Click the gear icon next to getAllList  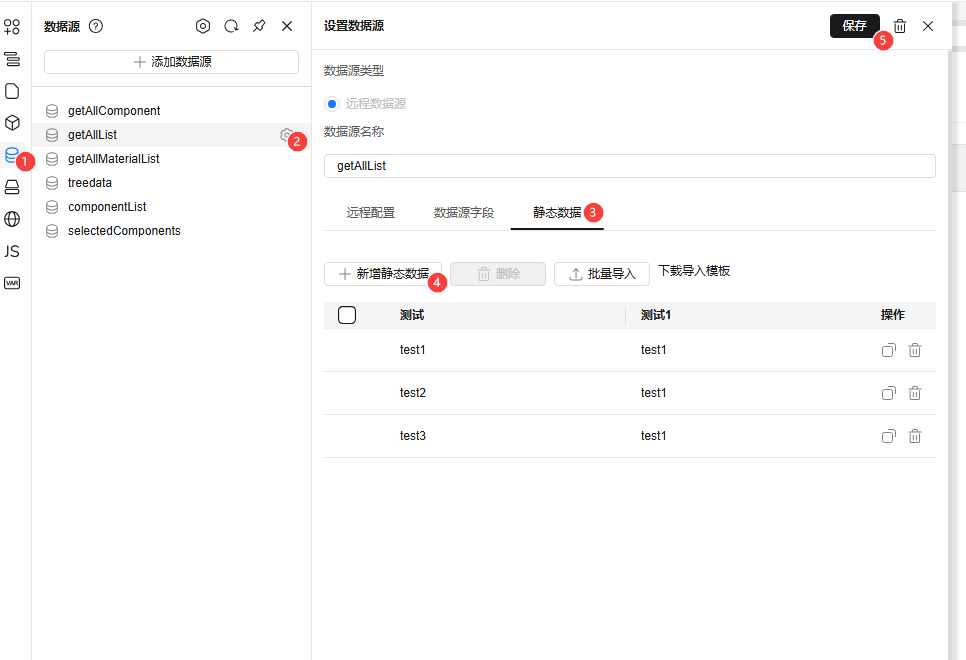[x=286, y=135]
